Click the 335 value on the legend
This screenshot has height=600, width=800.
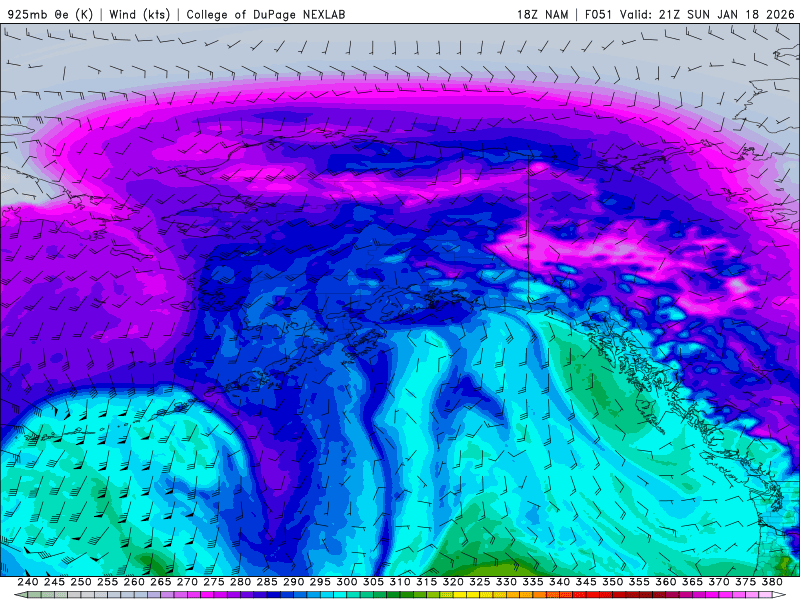click(533, 582)
